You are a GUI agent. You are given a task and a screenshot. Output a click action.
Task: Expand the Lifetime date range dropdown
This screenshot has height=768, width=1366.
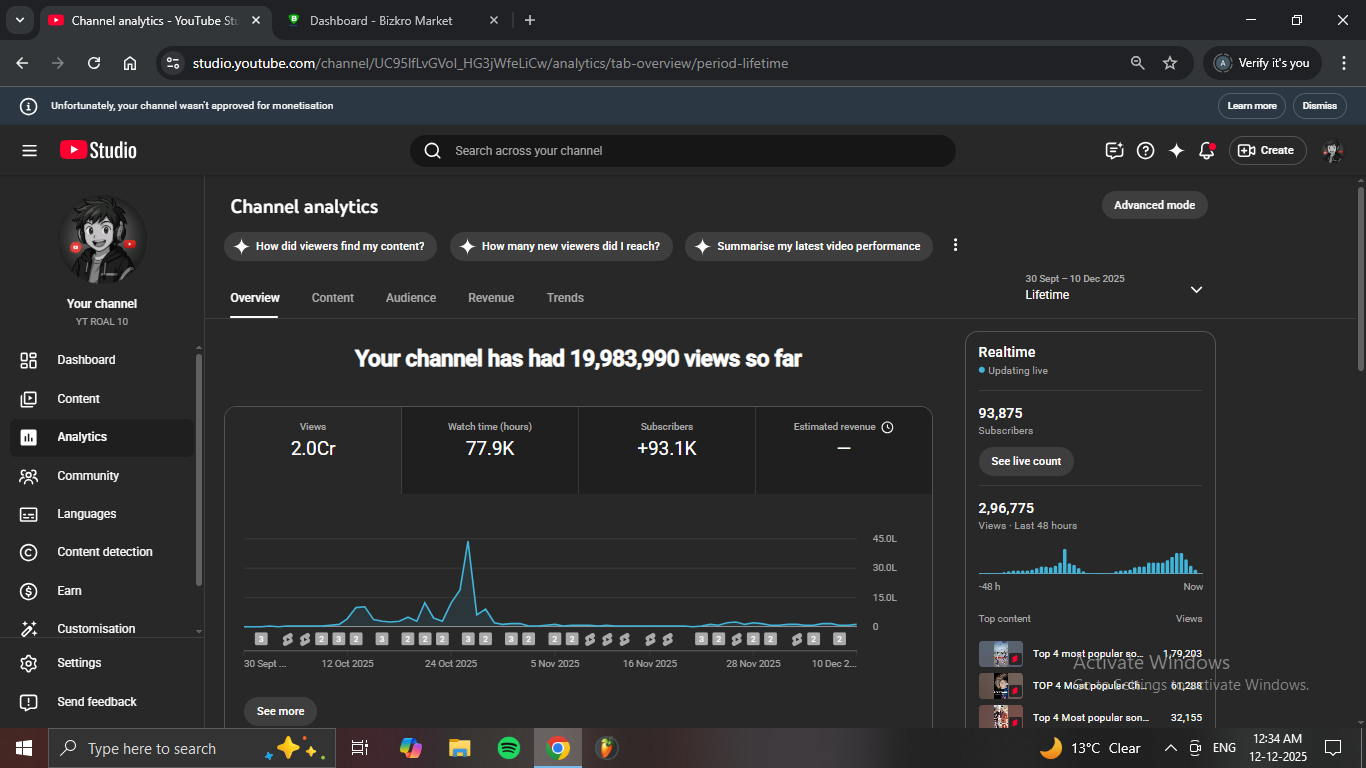pos(1196,290)
